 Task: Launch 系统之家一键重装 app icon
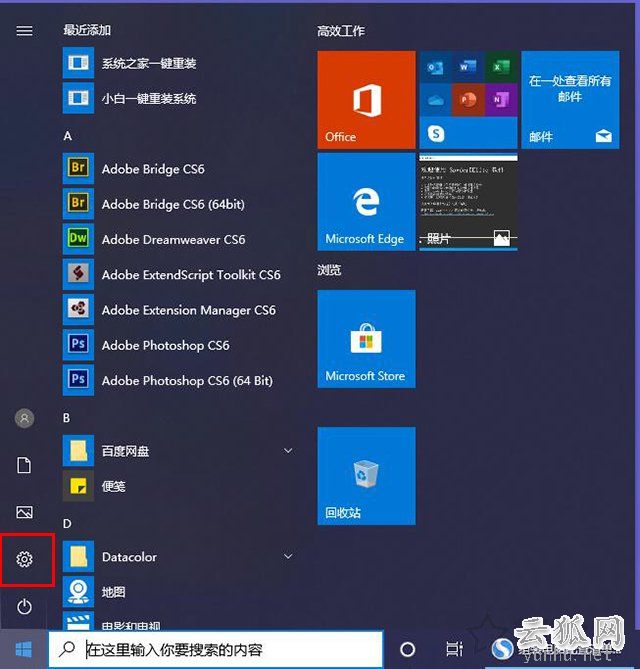point(78,63)
